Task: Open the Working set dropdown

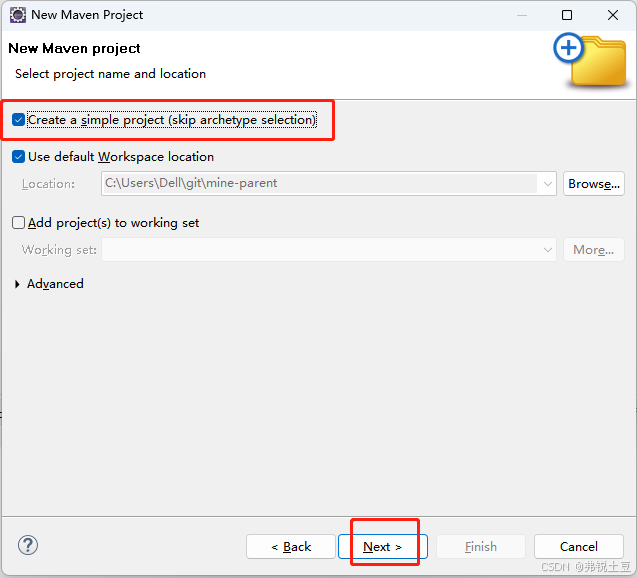Action: [x=547, y=249]
